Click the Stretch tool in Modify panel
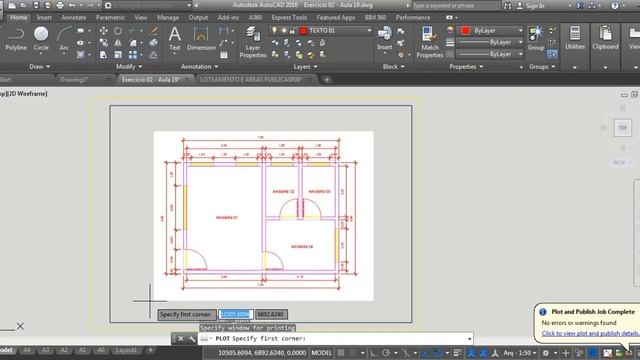The height and width of the screenshot is (360, 640). (104, 55)
